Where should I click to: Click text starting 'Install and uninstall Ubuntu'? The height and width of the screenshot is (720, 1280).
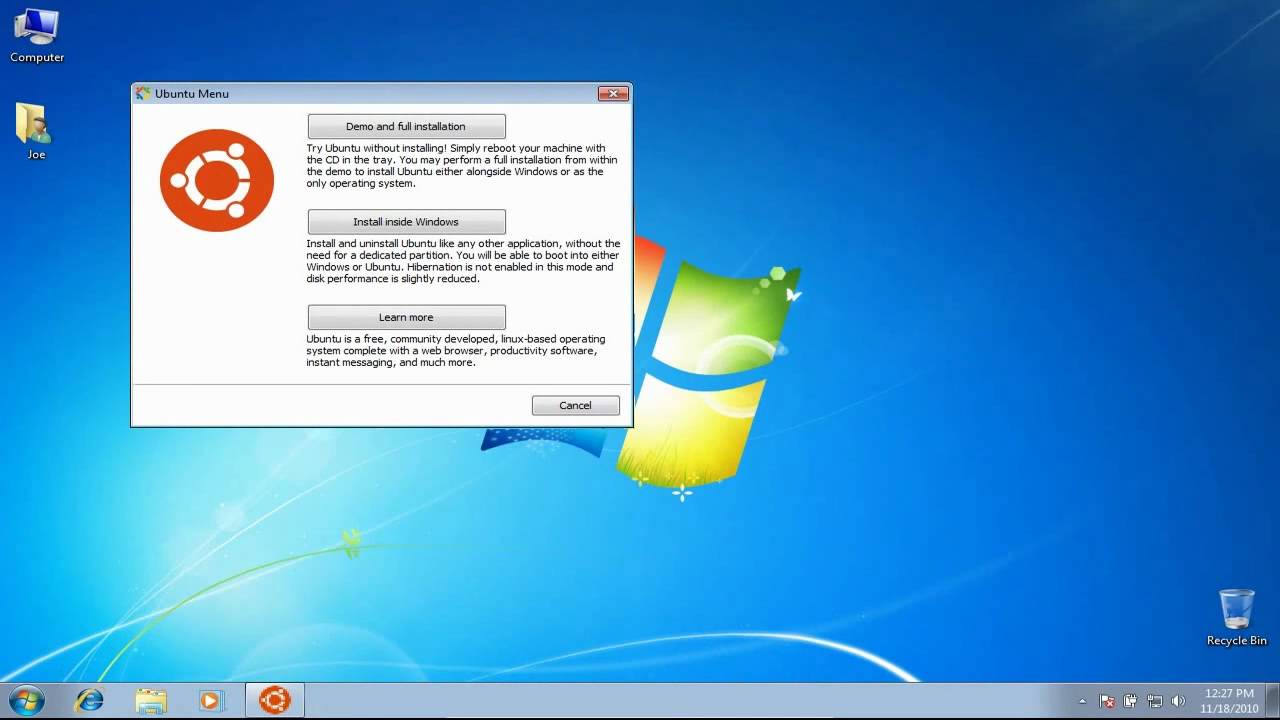click(463, 261)
